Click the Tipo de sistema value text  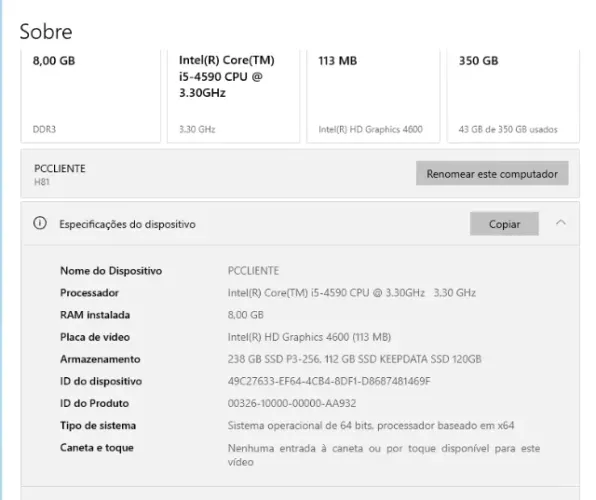(371, 425)
